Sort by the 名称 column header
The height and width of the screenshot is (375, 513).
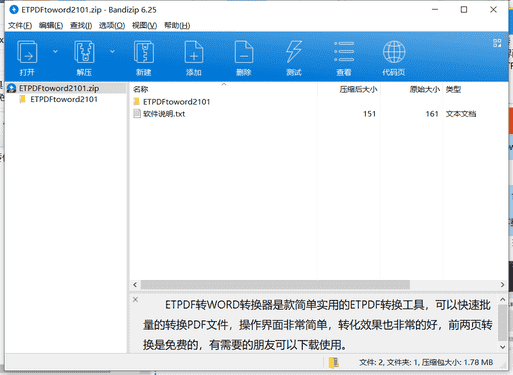(141, 89)
